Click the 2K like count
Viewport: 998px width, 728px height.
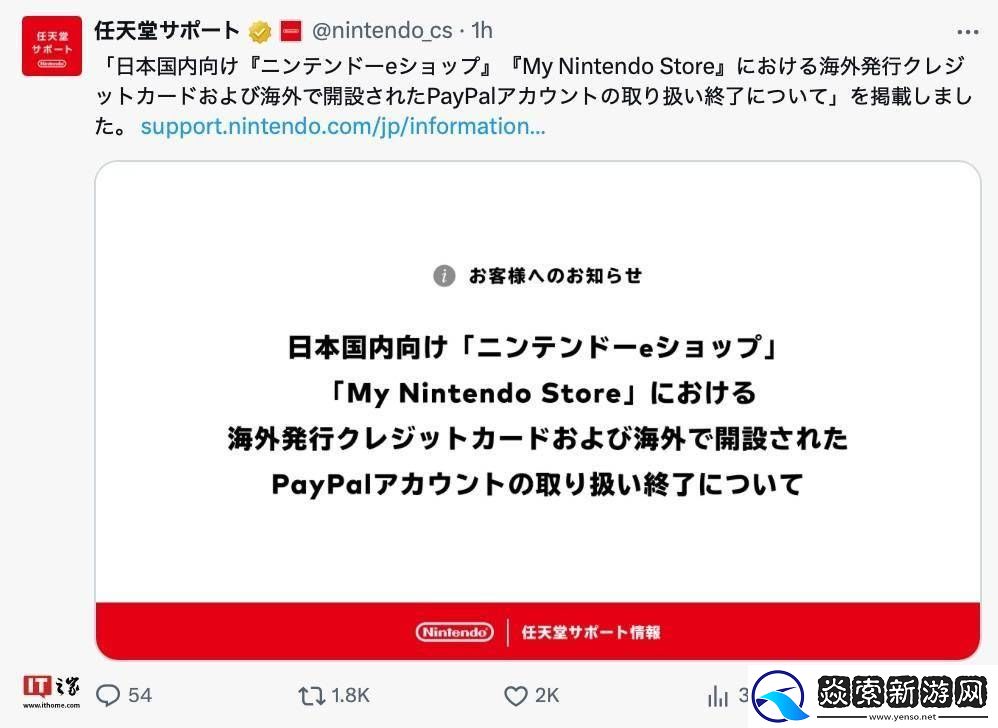545,694
